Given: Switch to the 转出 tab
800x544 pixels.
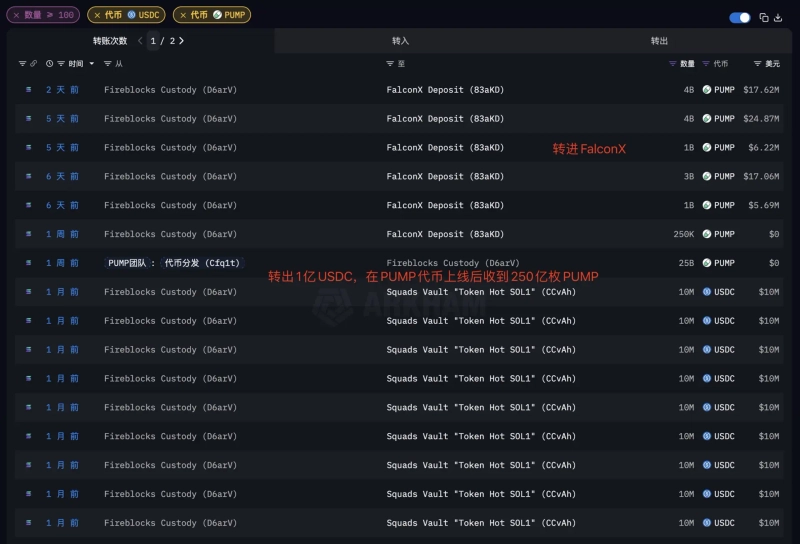Looking at the screenshot, I should 659,41.
